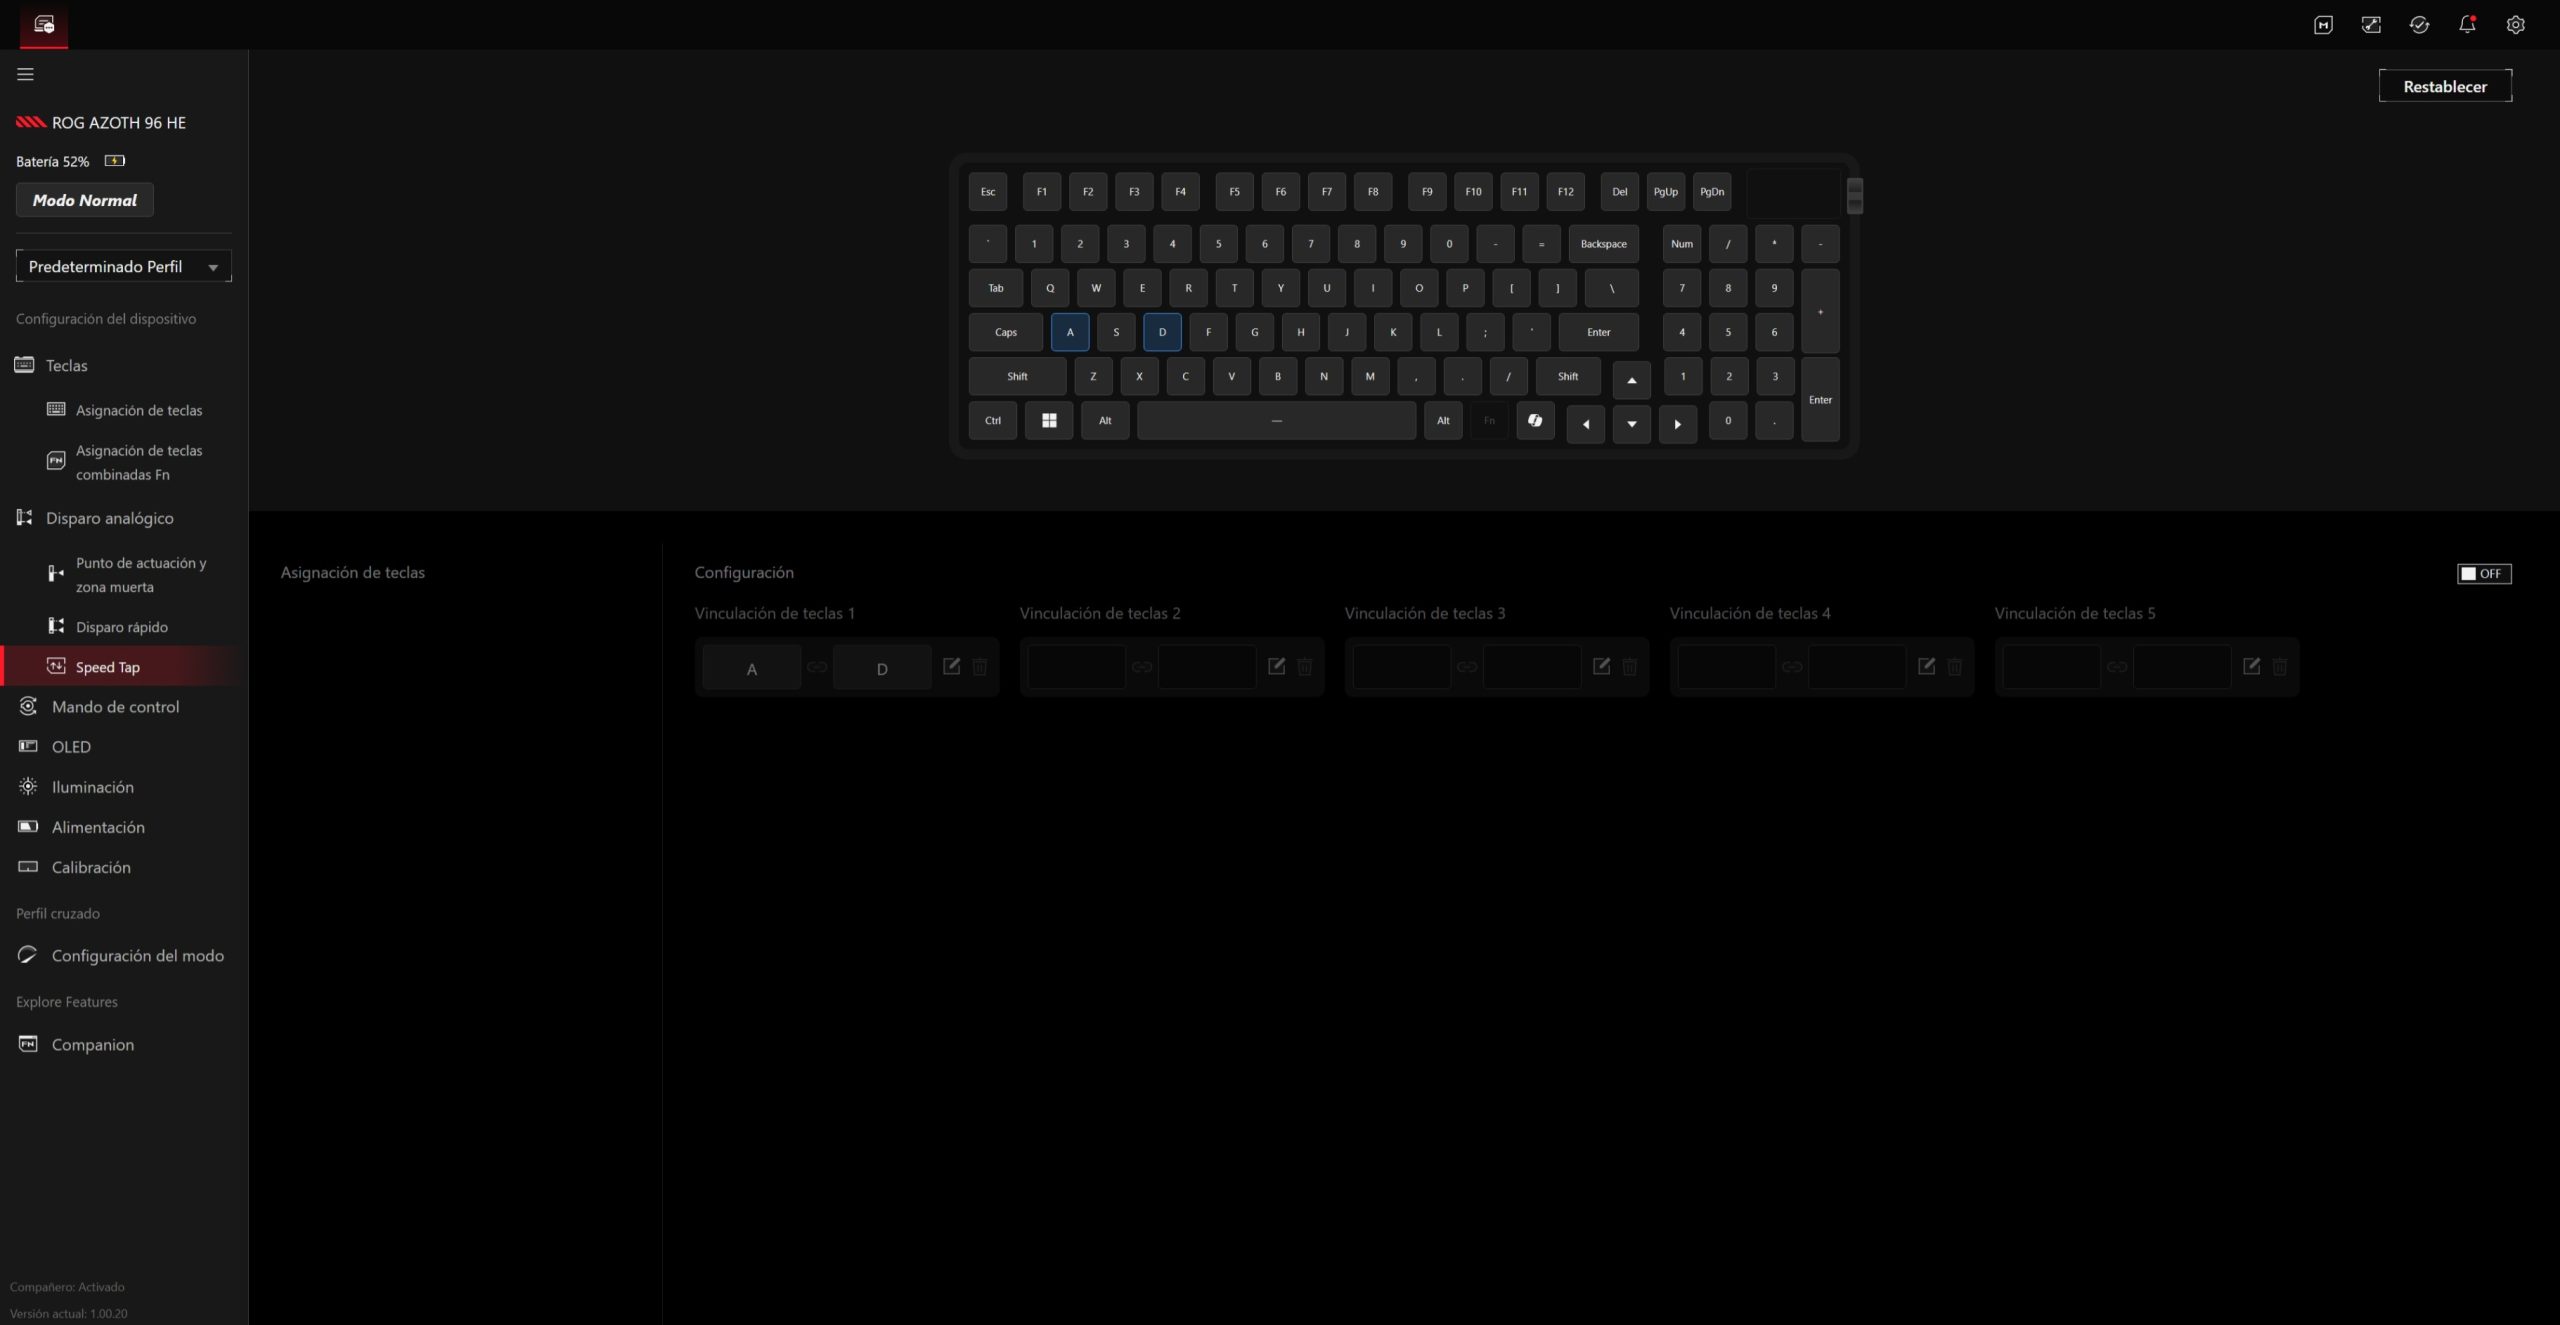Go to OLED settings
2560x1325 pixels.
coord(71,747)
